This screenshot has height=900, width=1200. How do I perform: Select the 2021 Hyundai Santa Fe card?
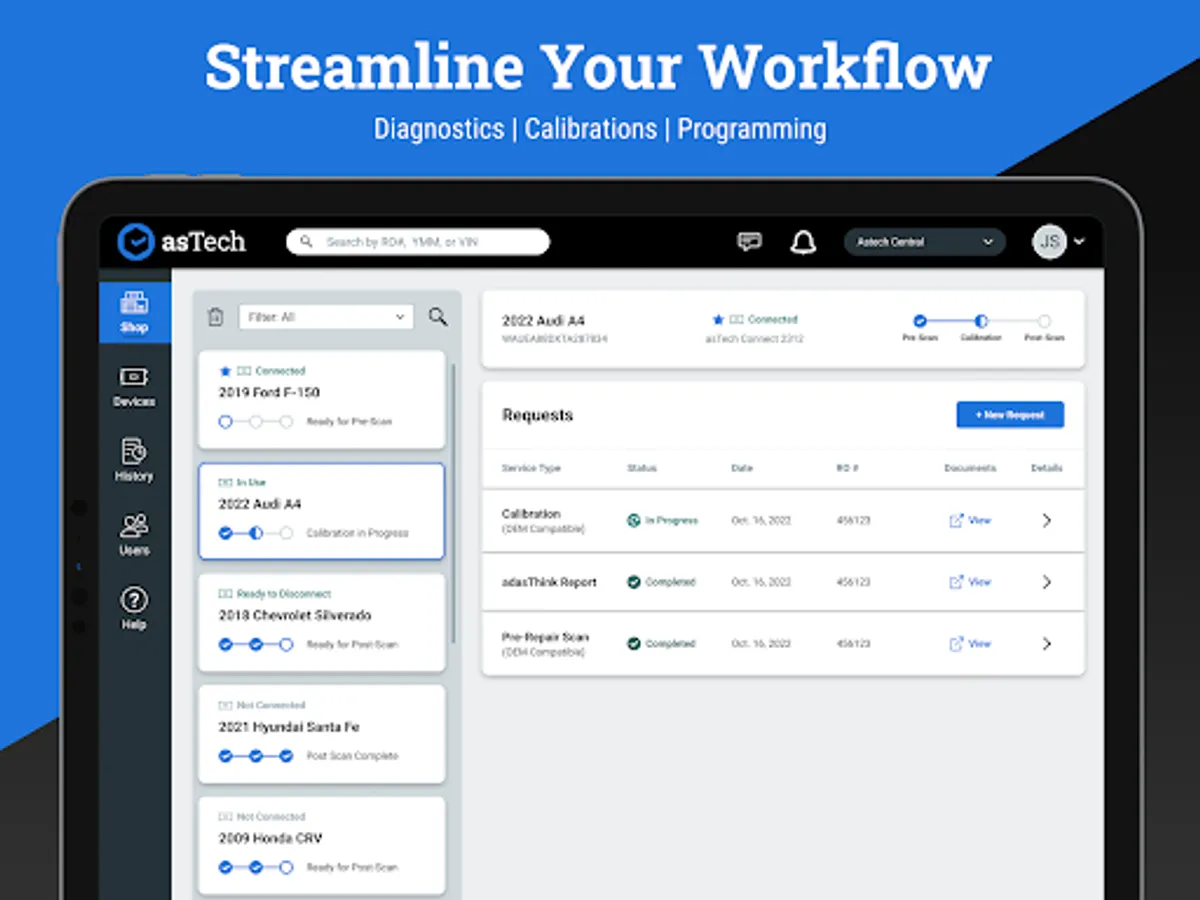point(322,734)
